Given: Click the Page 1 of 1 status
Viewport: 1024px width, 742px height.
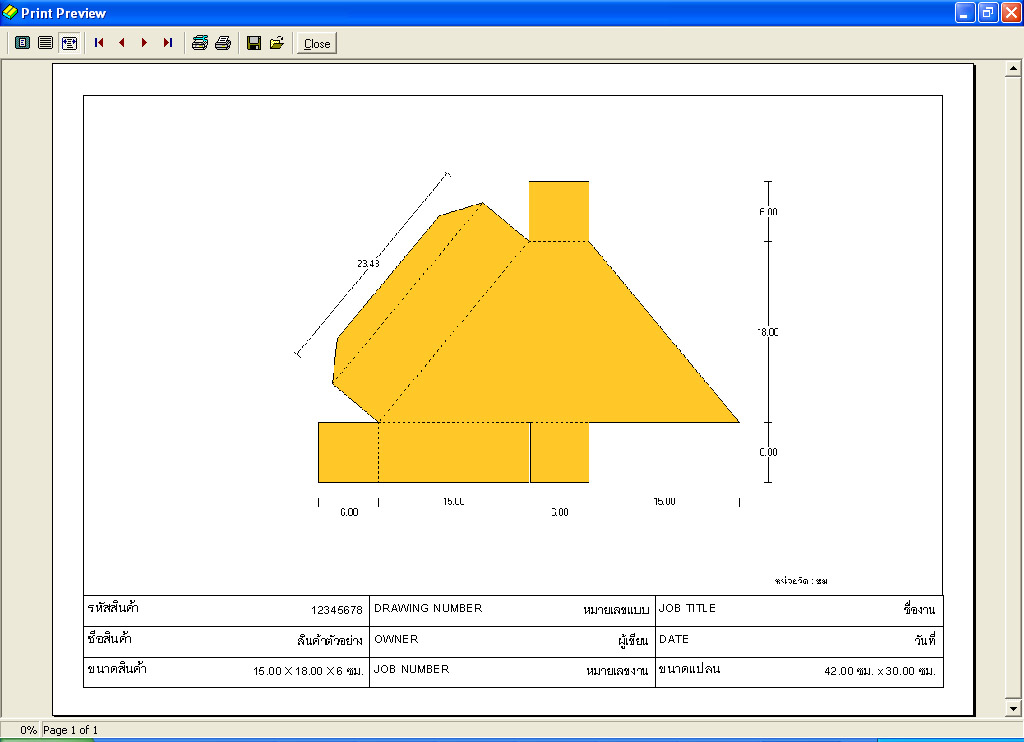Looking at the screenshot, I should pyautogui.click(x=71, y=730).
